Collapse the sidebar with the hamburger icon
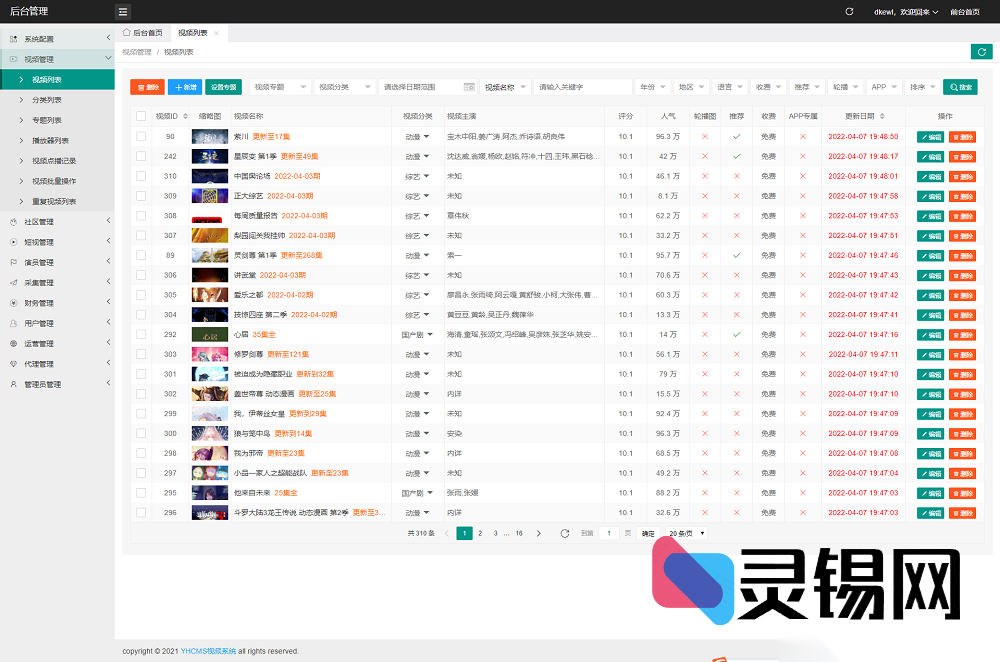 (123, 12)
